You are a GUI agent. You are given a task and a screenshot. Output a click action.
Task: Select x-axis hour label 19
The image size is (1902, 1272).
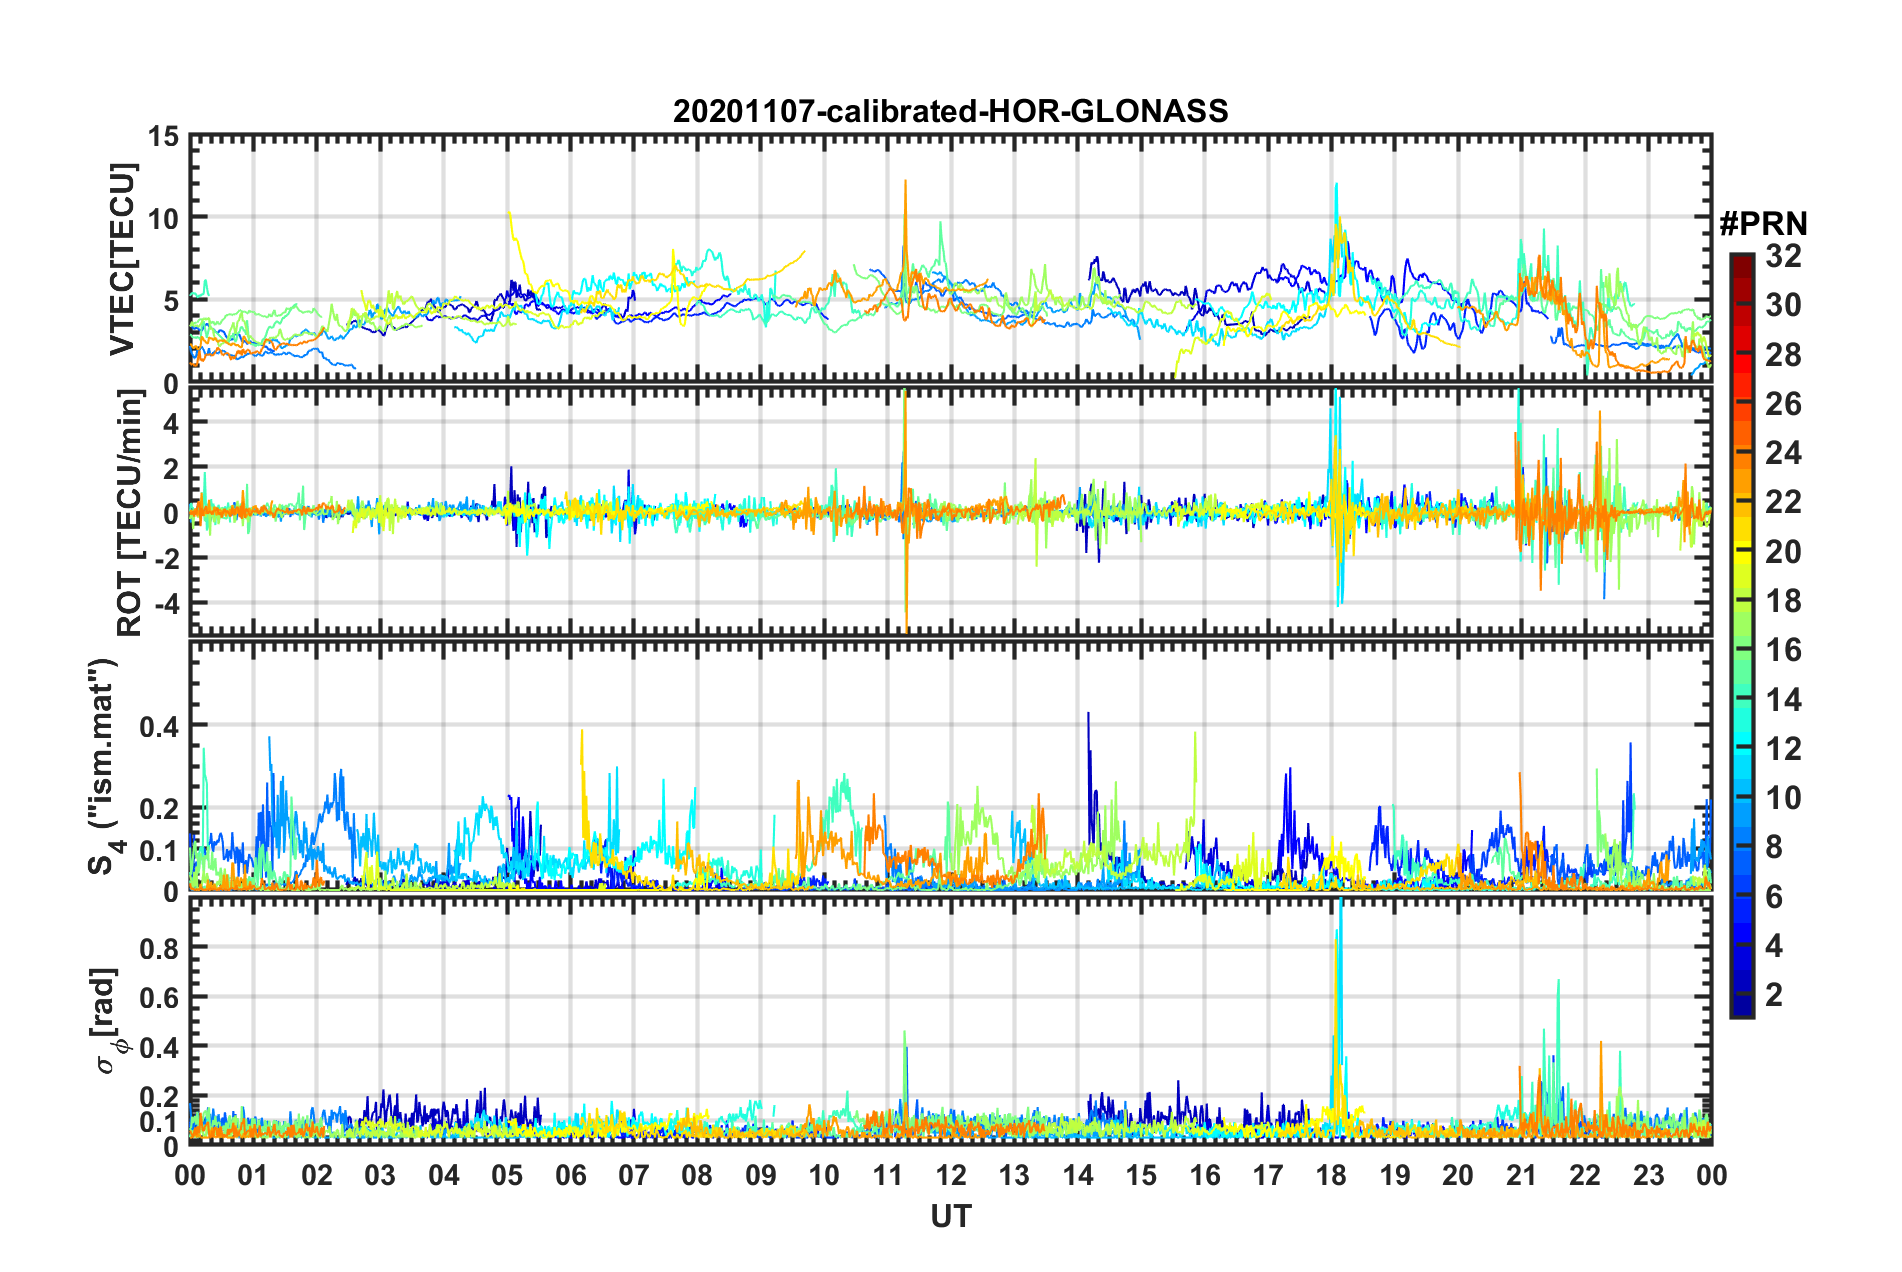pos(1395,1175)
